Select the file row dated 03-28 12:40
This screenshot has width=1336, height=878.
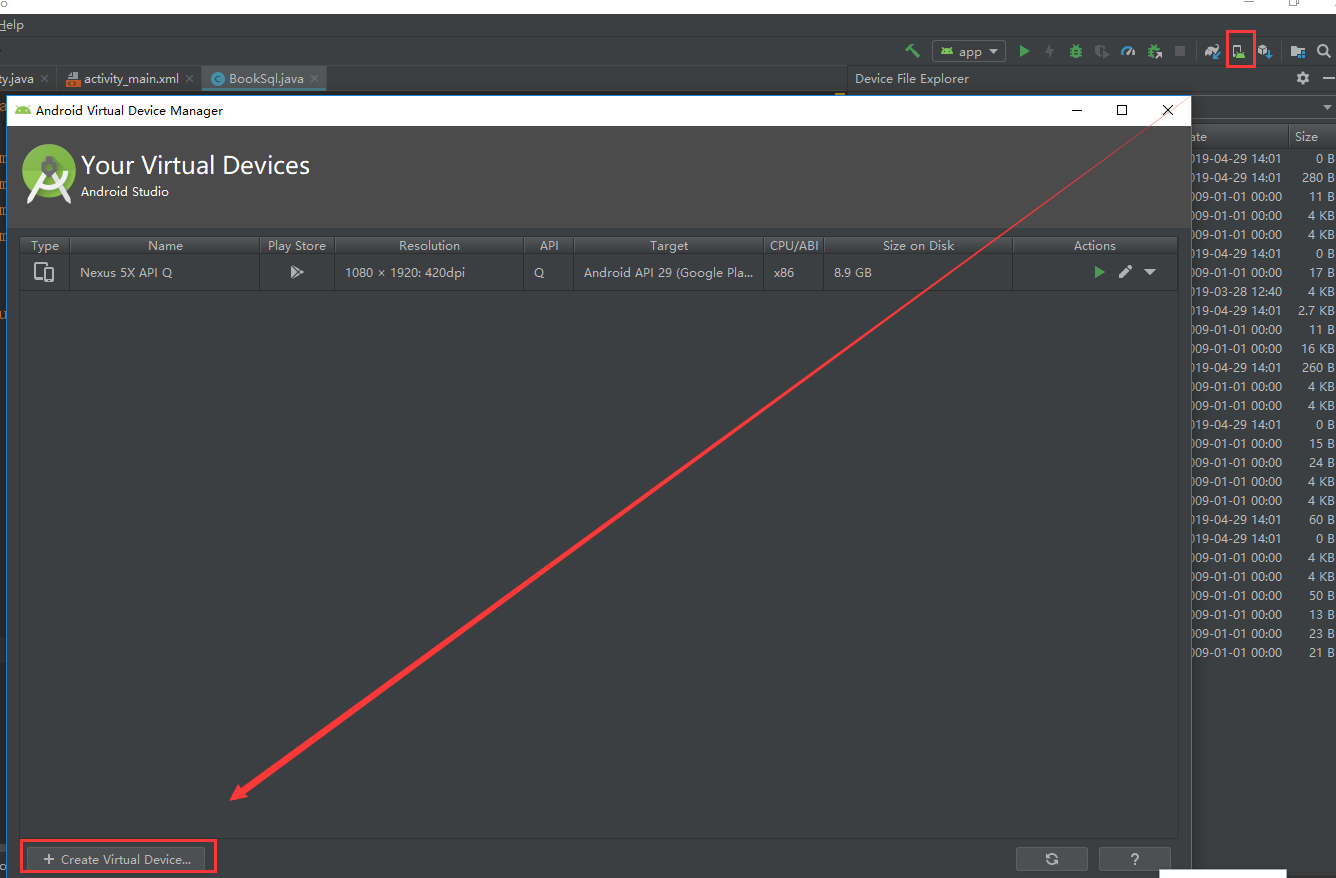point(1263,292)
